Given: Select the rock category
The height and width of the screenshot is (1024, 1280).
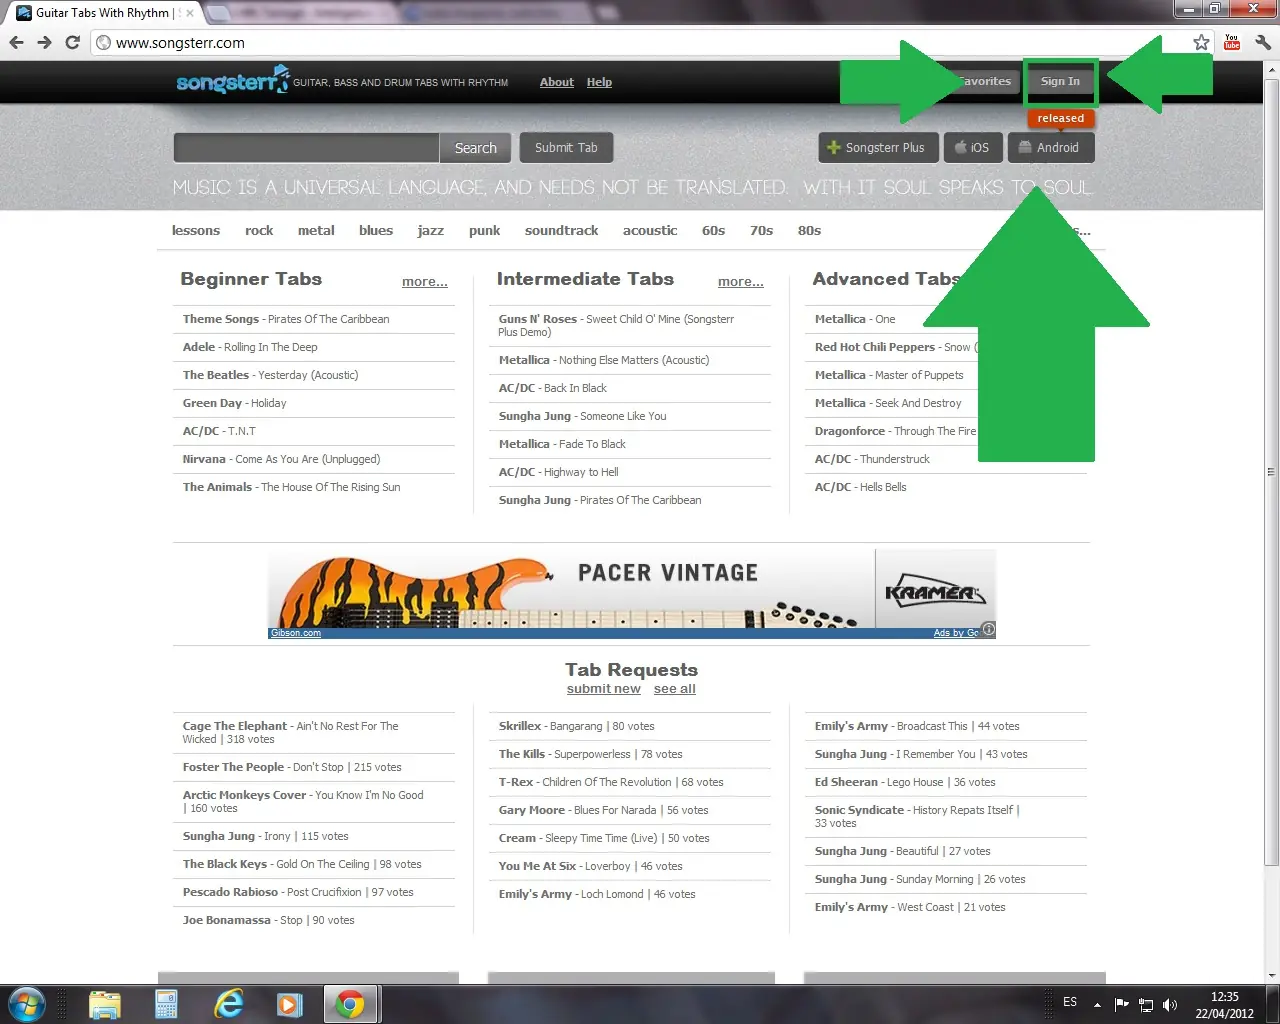Looking at the screenshot, I should (x=259, y=230).
